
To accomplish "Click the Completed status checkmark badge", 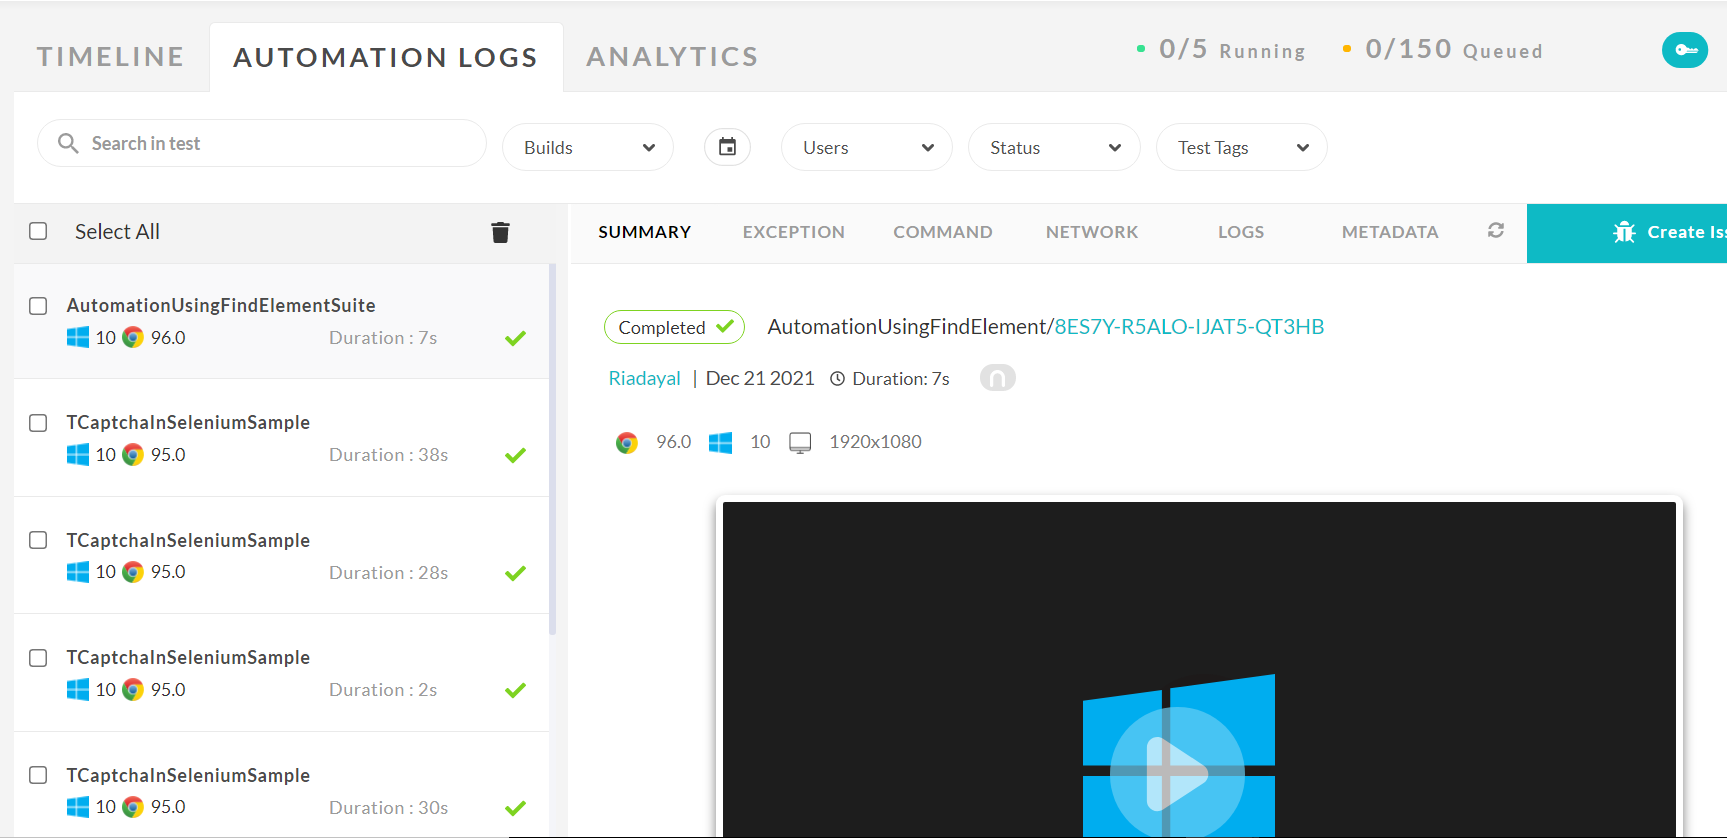I will 674,327.
